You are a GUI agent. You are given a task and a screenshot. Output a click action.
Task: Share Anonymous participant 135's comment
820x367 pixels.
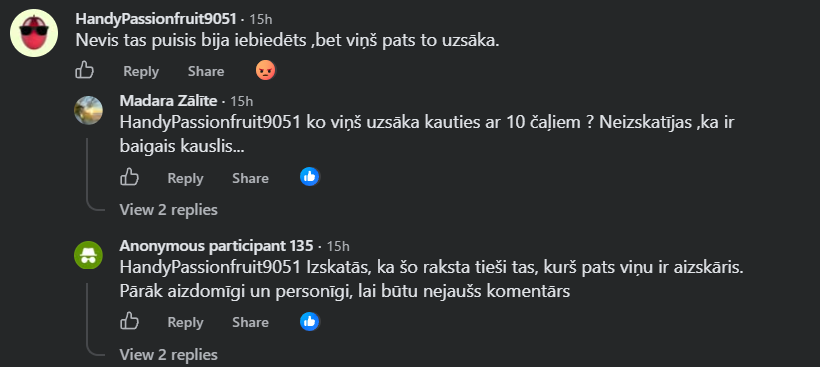pos(250,323)
